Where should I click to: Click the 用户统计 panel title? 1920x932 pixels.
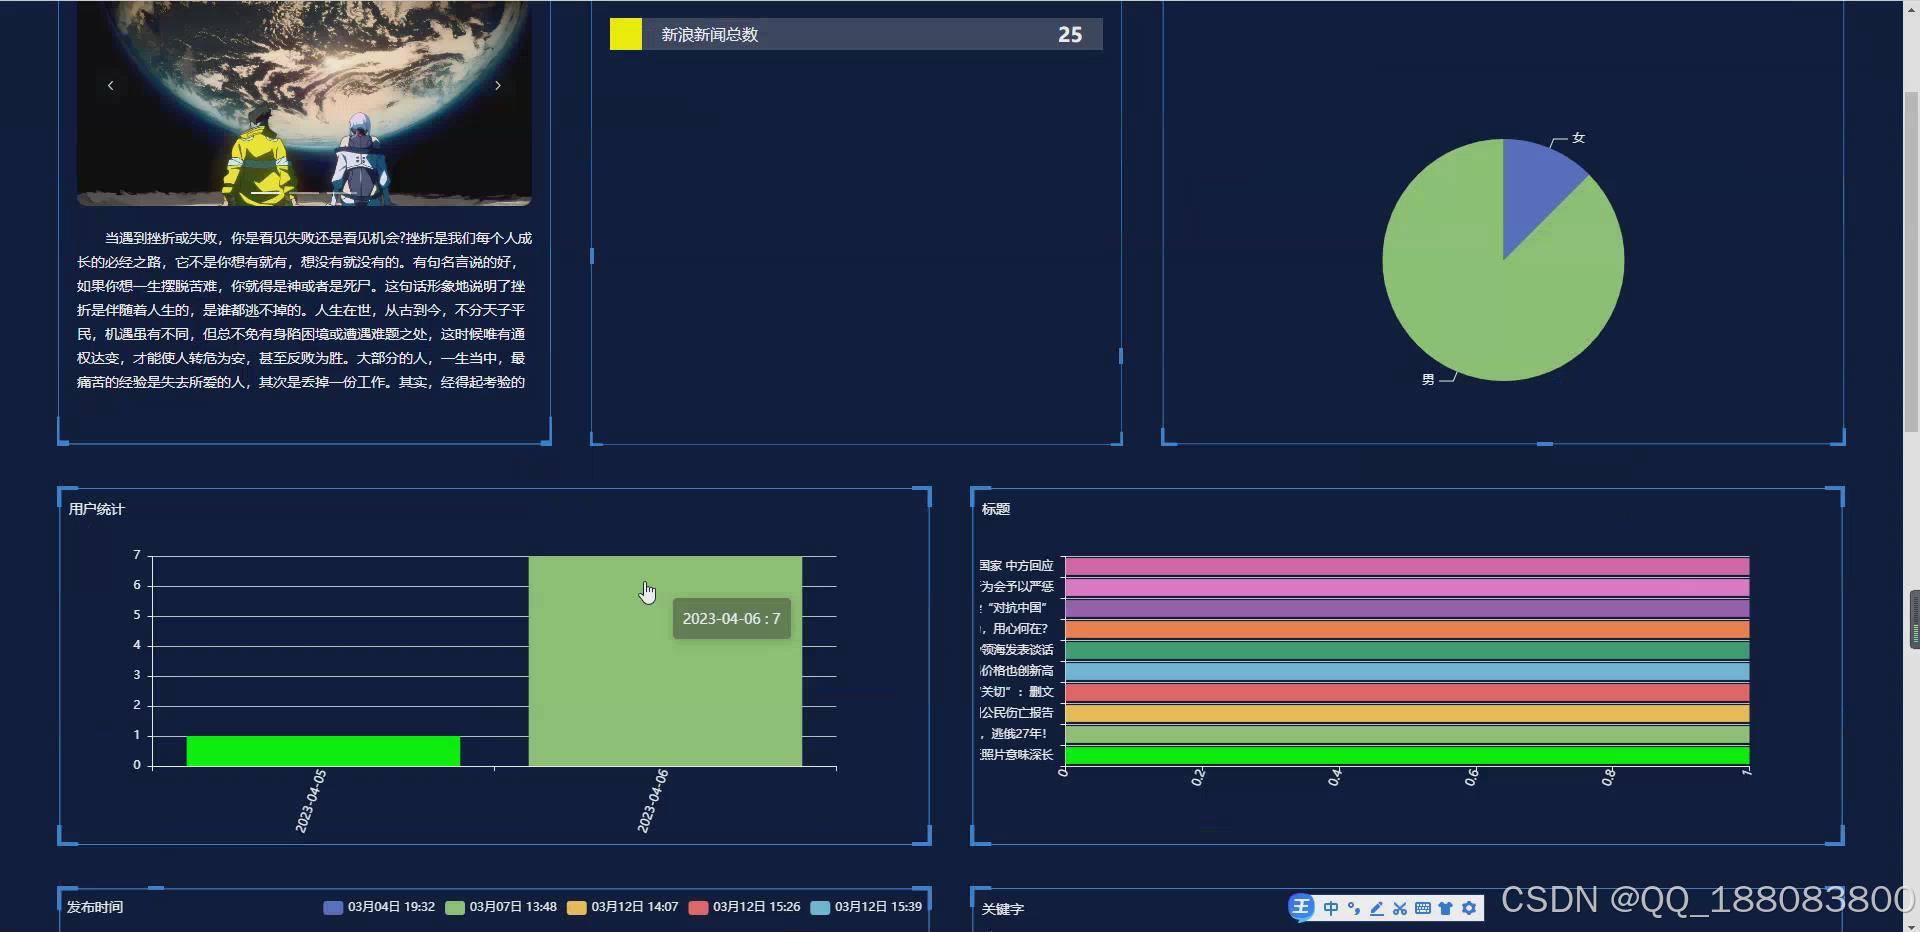point(96,509)
